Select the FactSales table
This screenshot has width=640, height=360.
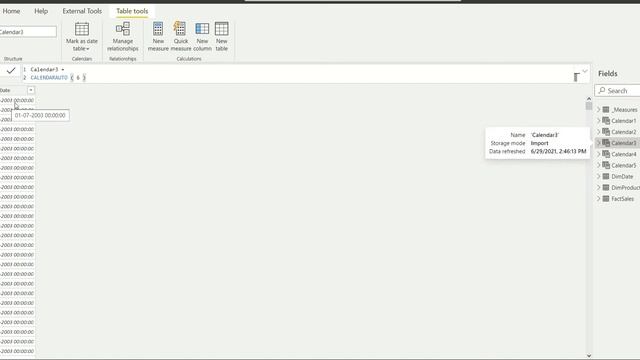(x=622, y=199)
